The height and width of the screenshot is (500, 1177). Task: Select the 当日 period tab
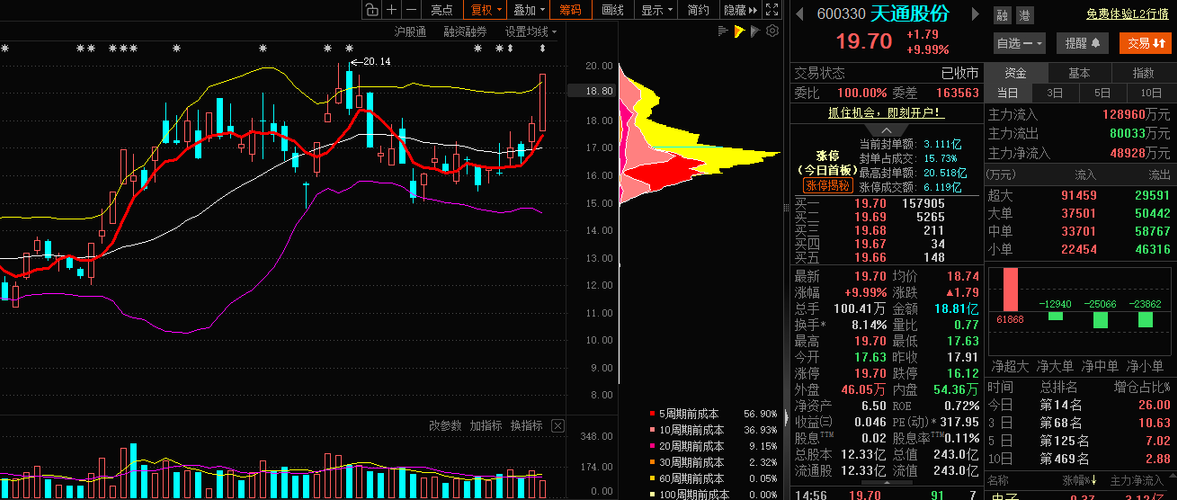click(1007, 93)
